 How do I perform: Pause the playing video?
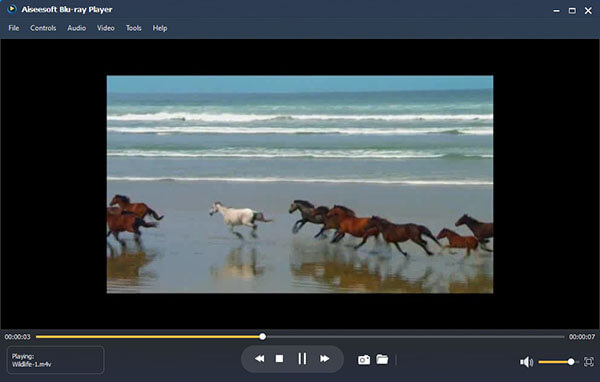[302, 359]
